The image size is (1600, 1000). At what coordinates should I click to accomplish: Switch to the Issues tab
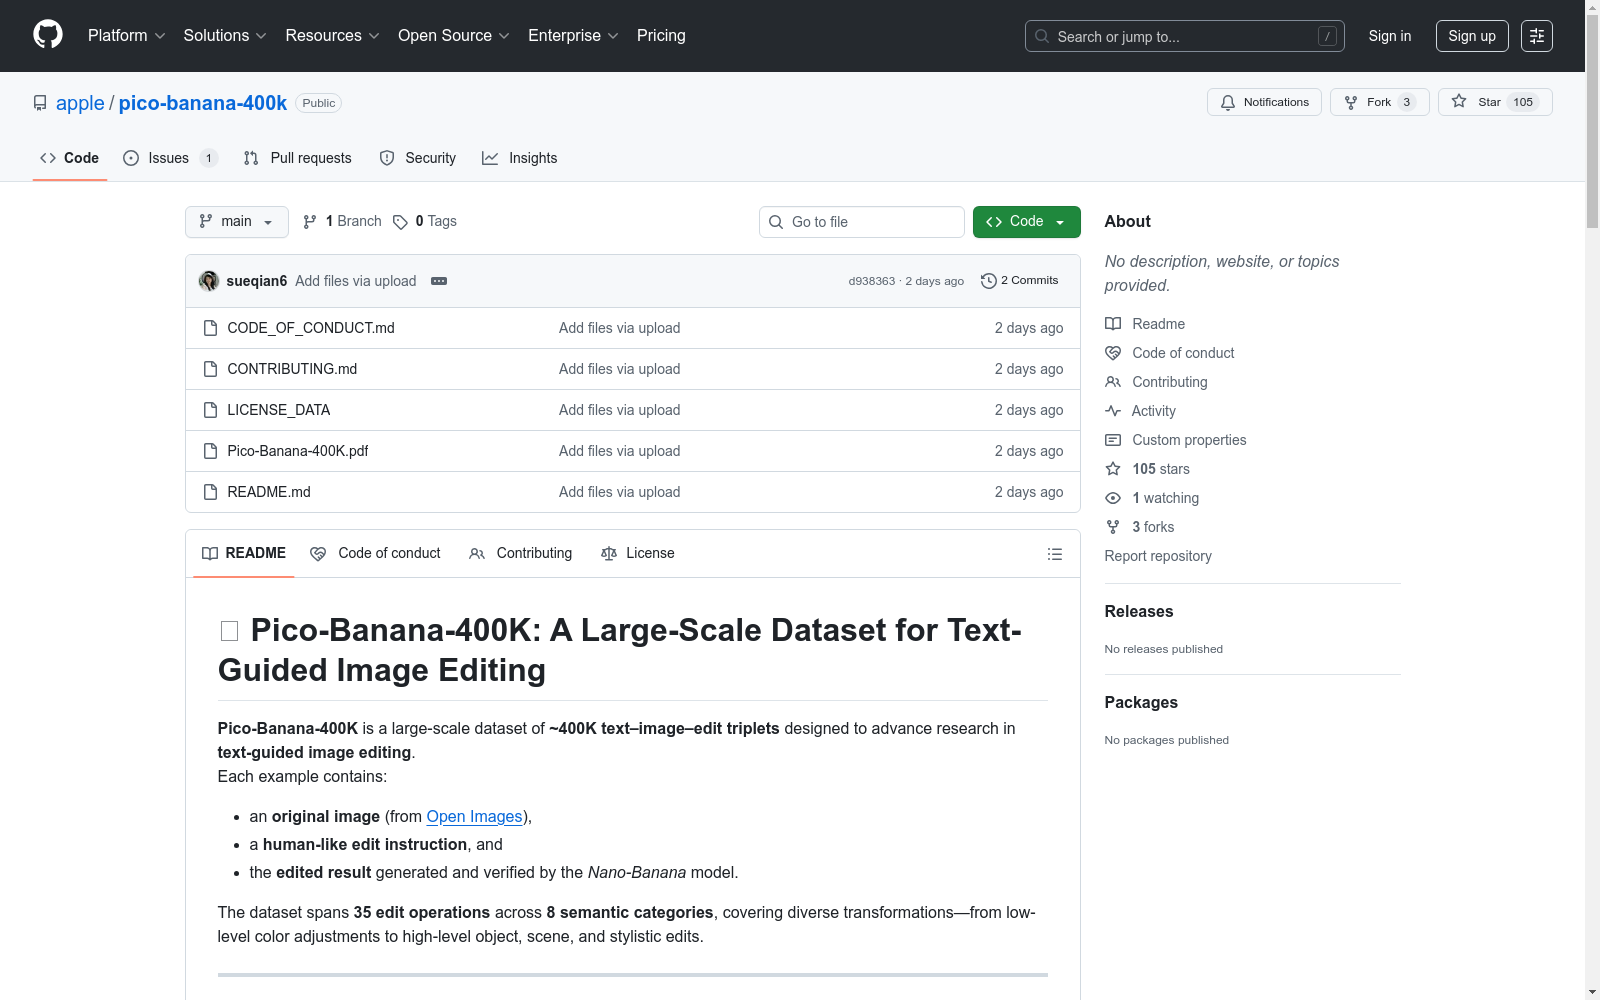(170, 158)
